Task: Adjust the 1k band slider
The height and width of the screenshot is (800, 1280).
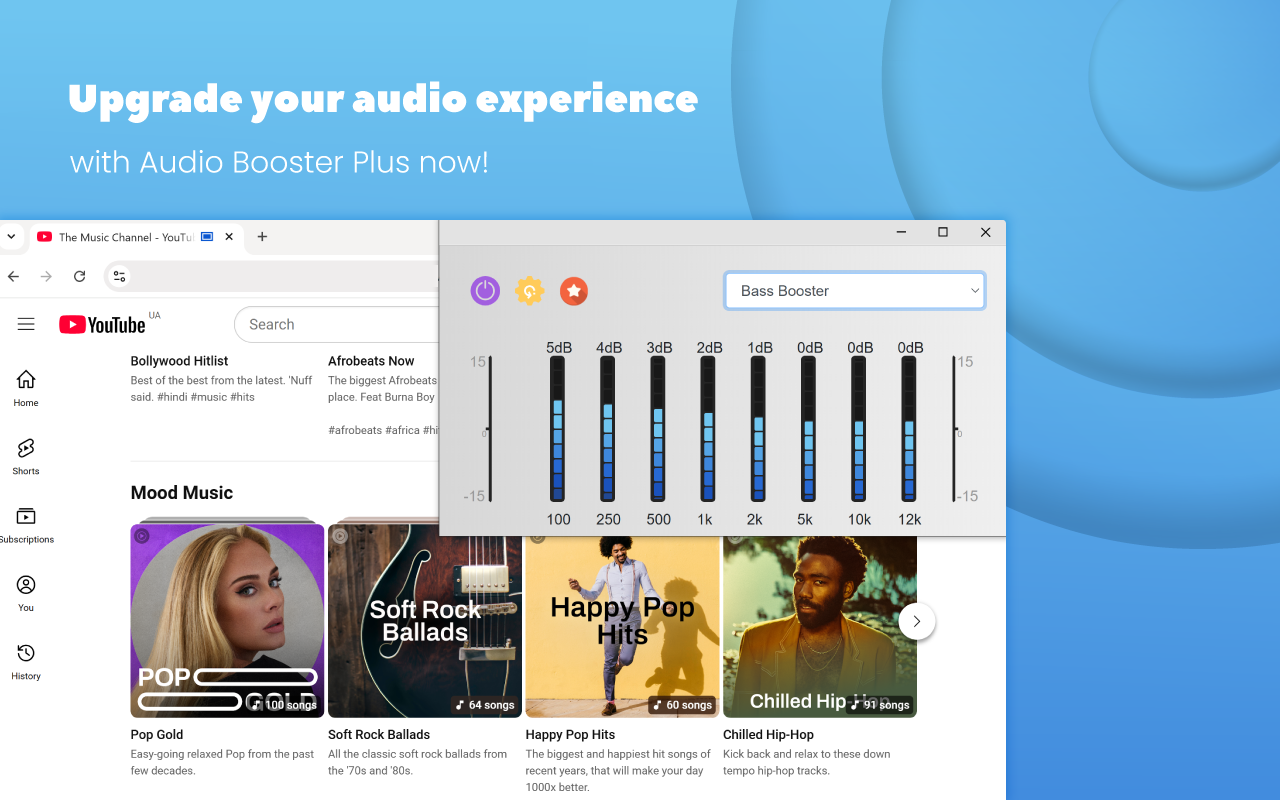Action: [708, 429]
